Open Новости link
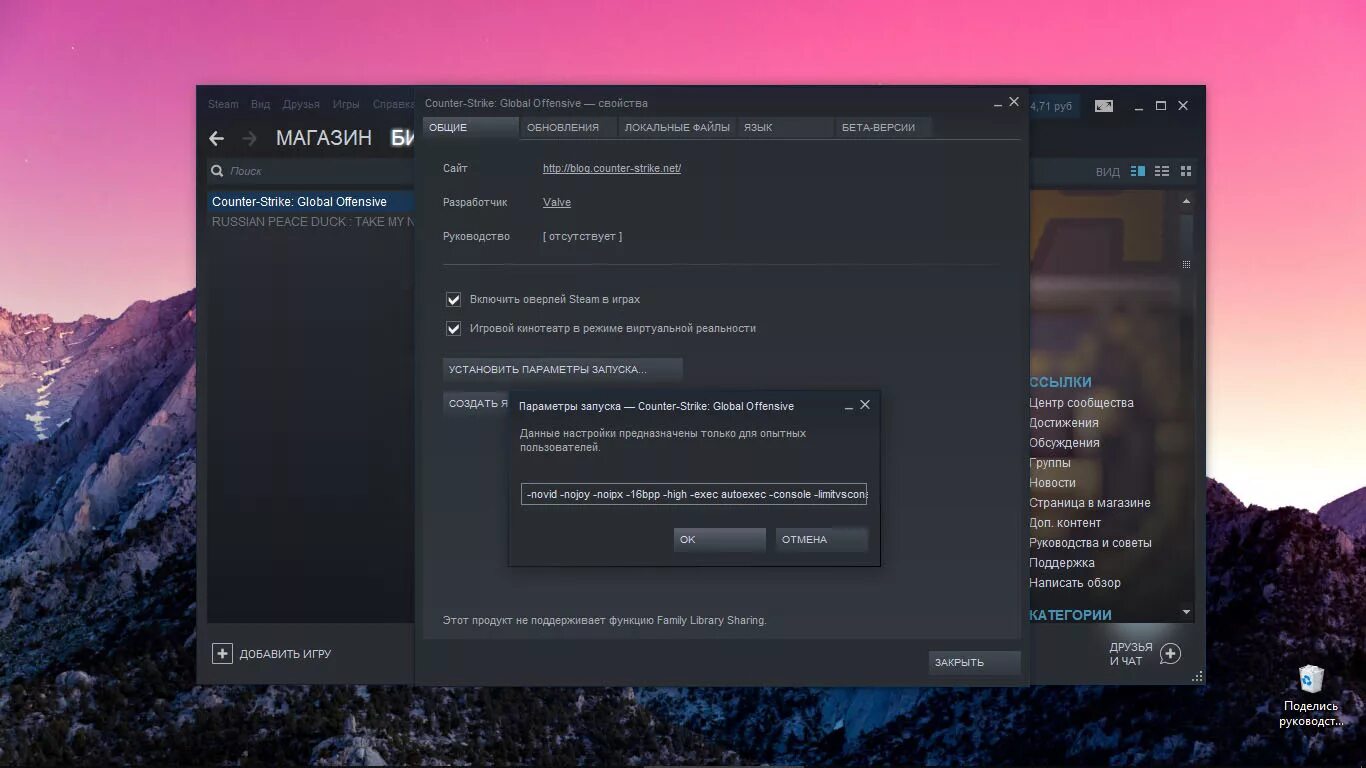Viewport: 1366px width, 768px height. point(1052,483)
